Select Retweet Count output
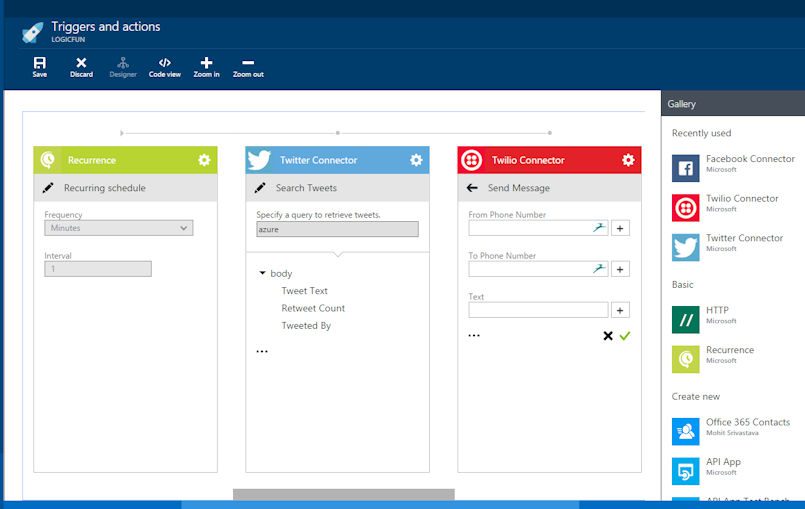Screen dimensions: 805x509 point(313,308)
